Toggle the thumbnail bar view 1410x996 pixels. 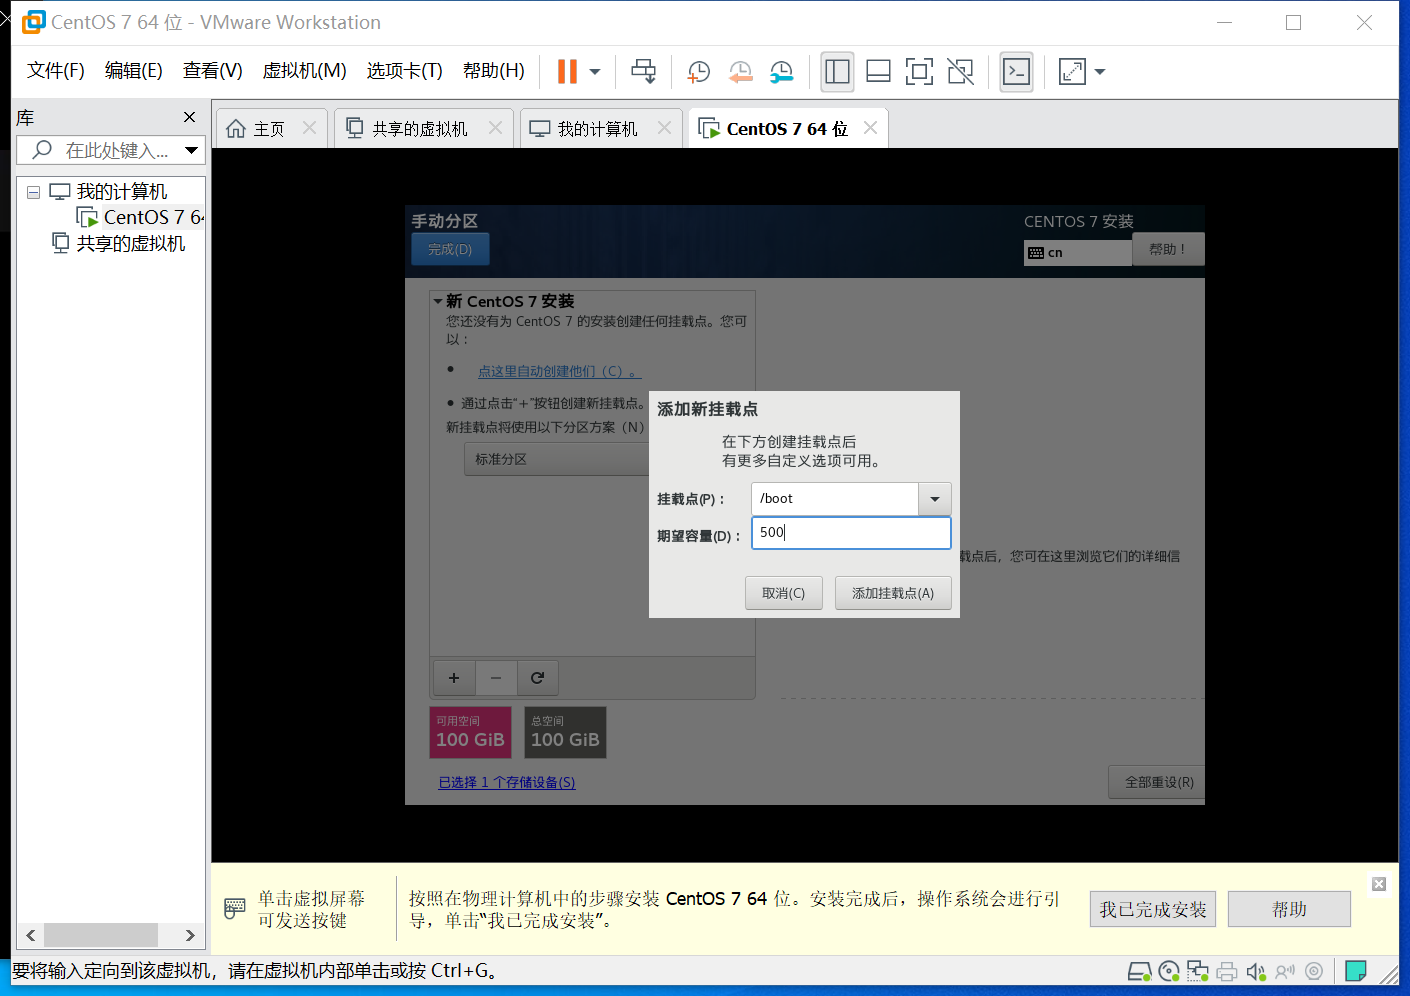878,71
